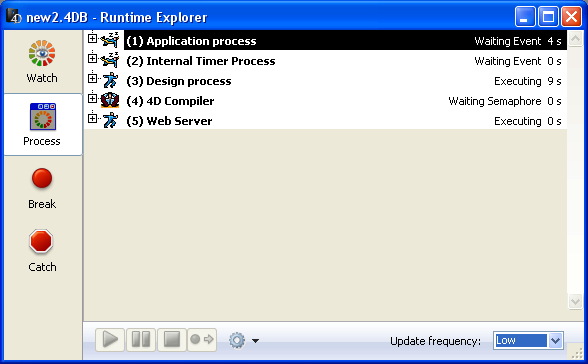
Task: Expand the Application process node
Action: (x=92, y=38)
